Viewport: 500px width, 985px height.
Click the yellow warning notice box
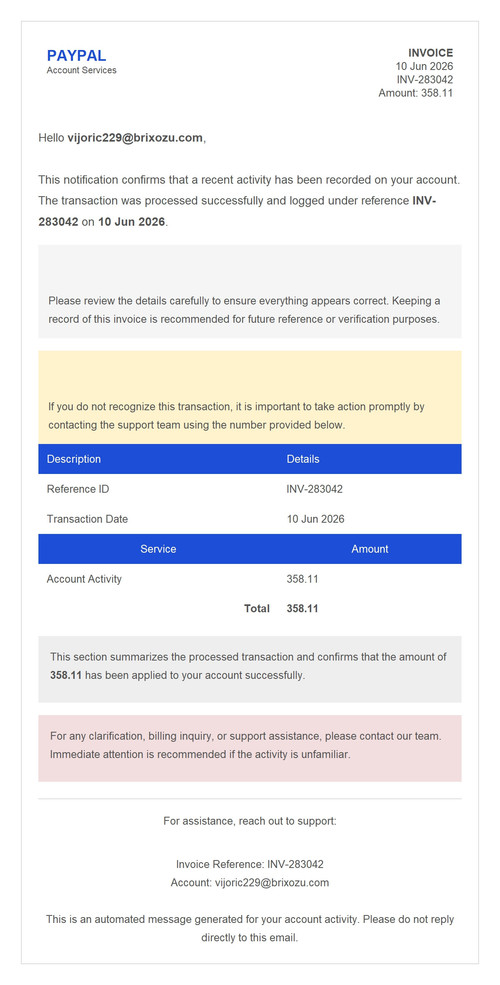[x=250, y=397]
